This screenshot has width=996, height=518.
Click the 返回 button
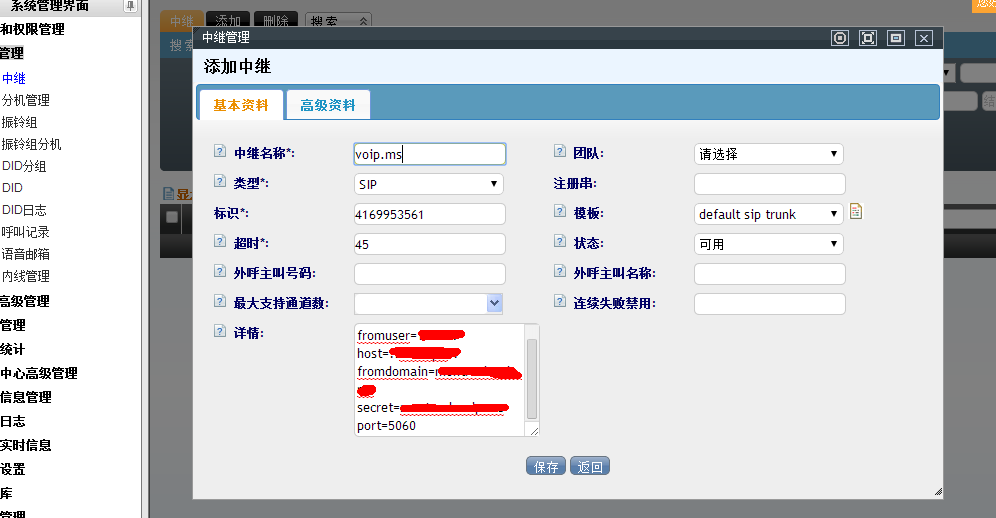coord(589,467)
